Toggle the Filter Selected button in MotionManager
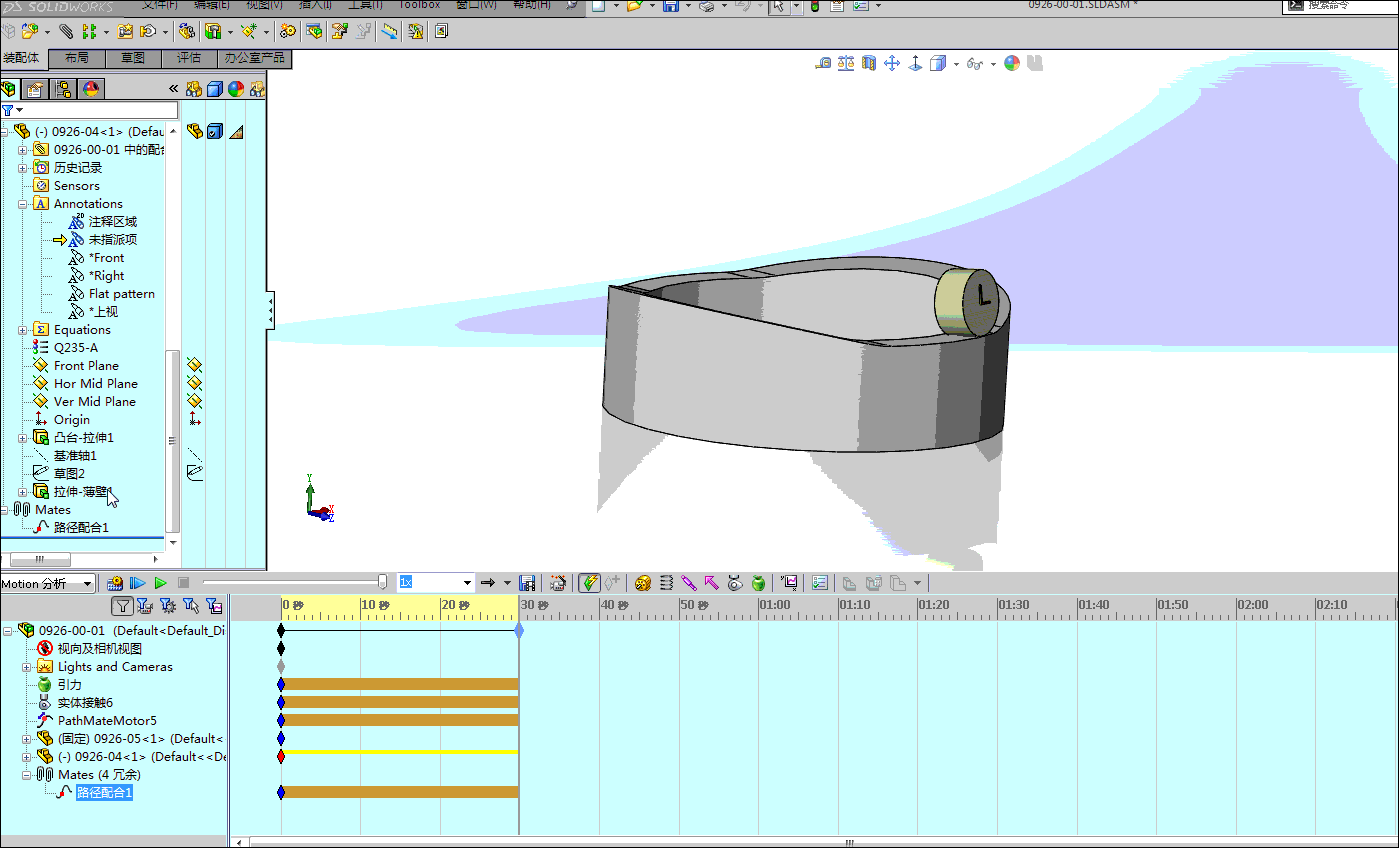 (x=190, y=605)
